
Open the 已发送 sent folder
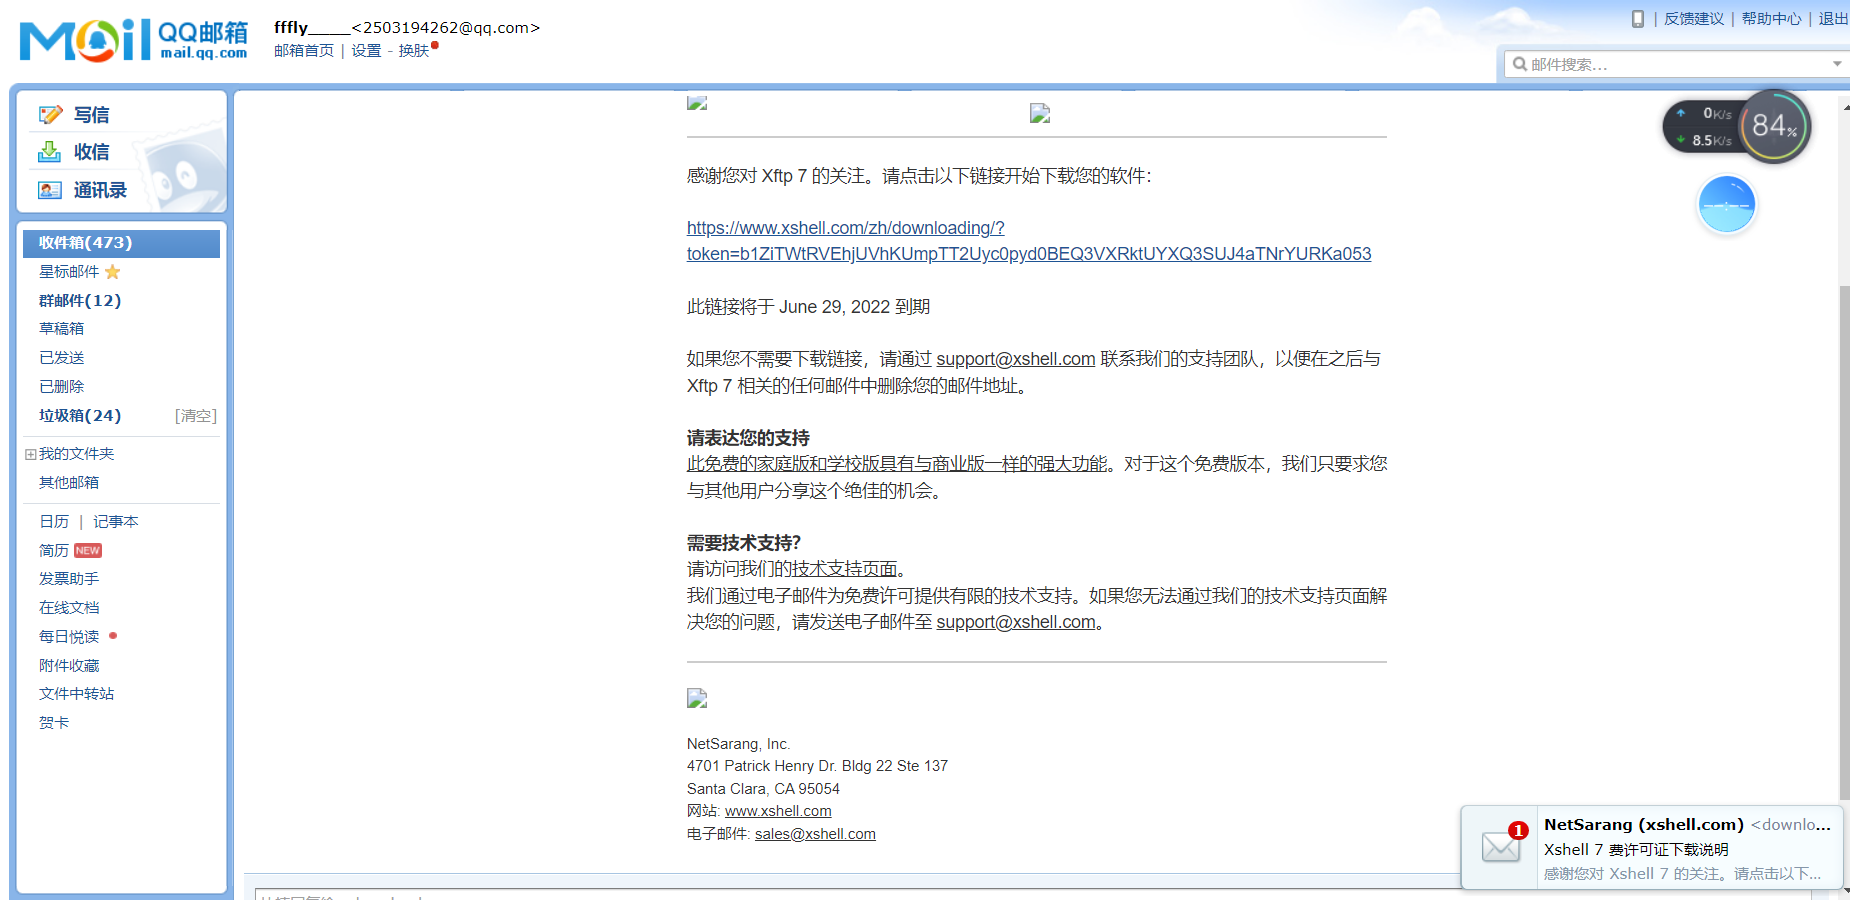(x=62, y=358)
